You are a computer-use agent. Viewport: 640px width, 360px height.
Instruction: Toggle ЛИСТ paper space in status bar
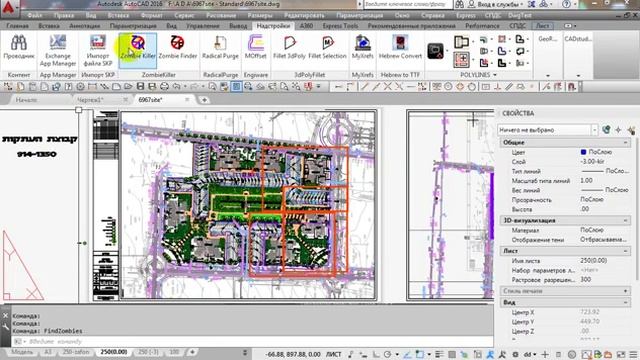pyautogui.click(x=334, y=354)
